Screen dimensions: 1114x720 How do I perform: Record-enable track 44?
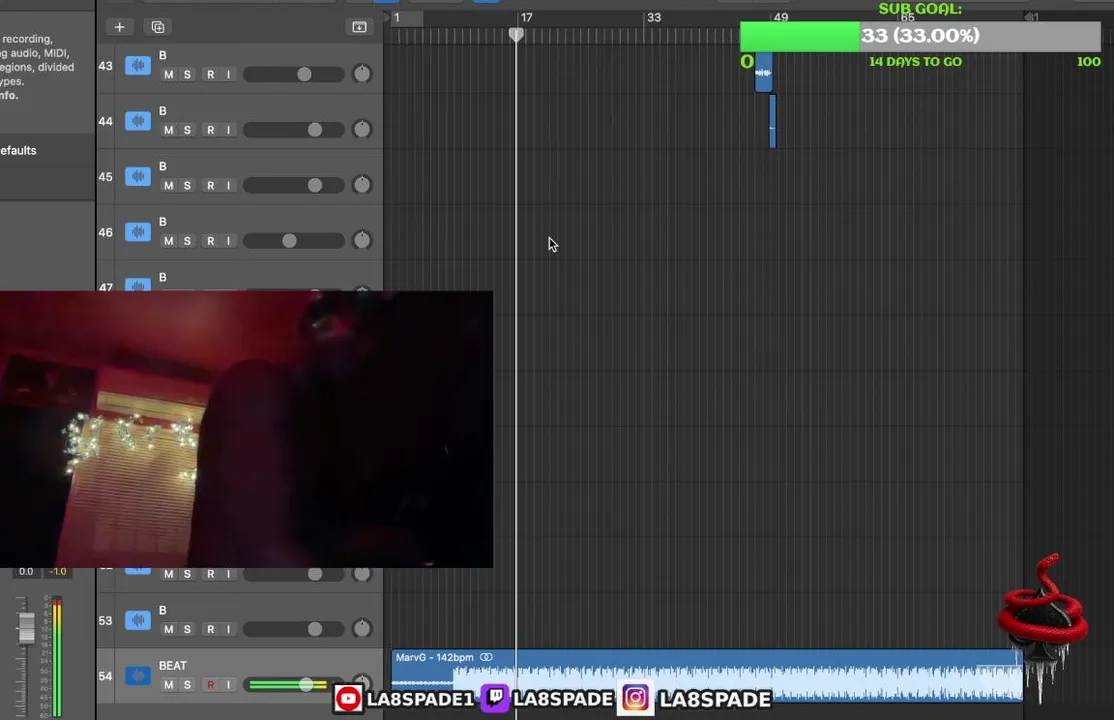tap(210, 130)
